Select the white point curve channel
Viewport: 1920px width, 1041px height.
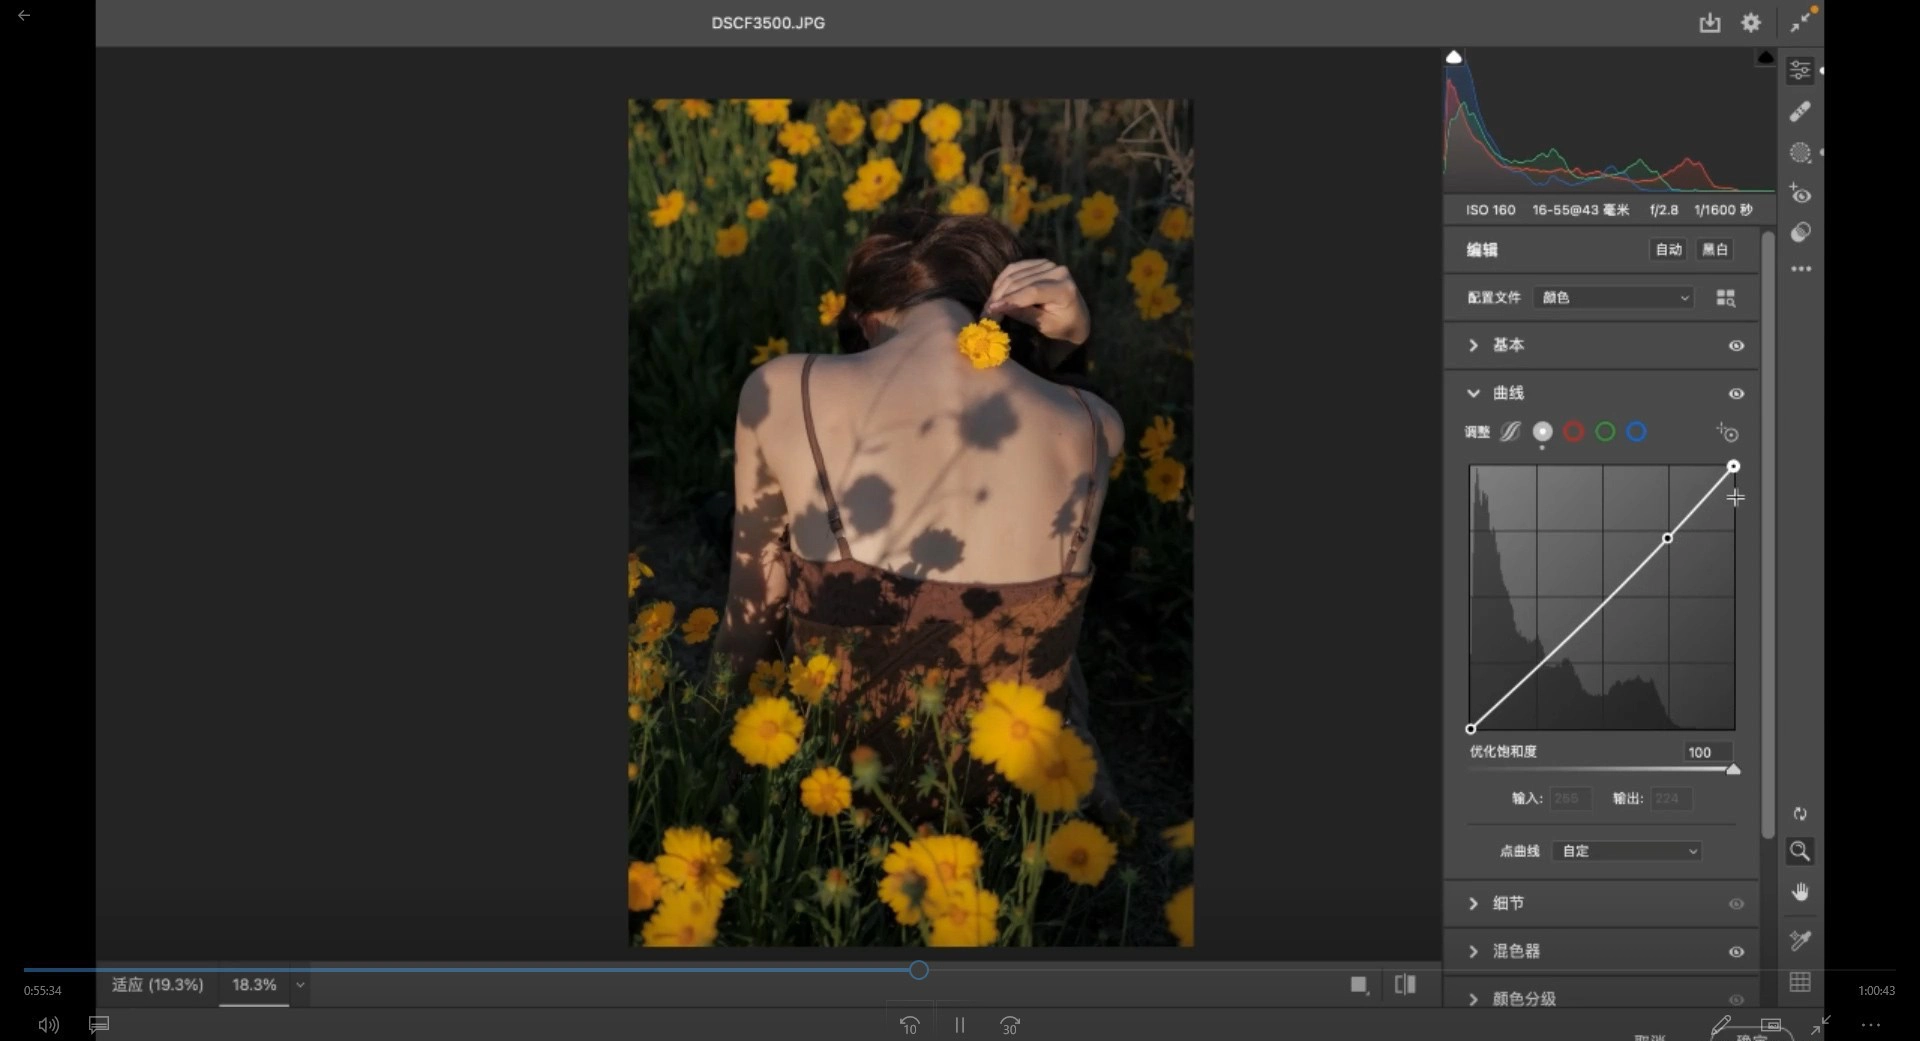click(1542, 432)
